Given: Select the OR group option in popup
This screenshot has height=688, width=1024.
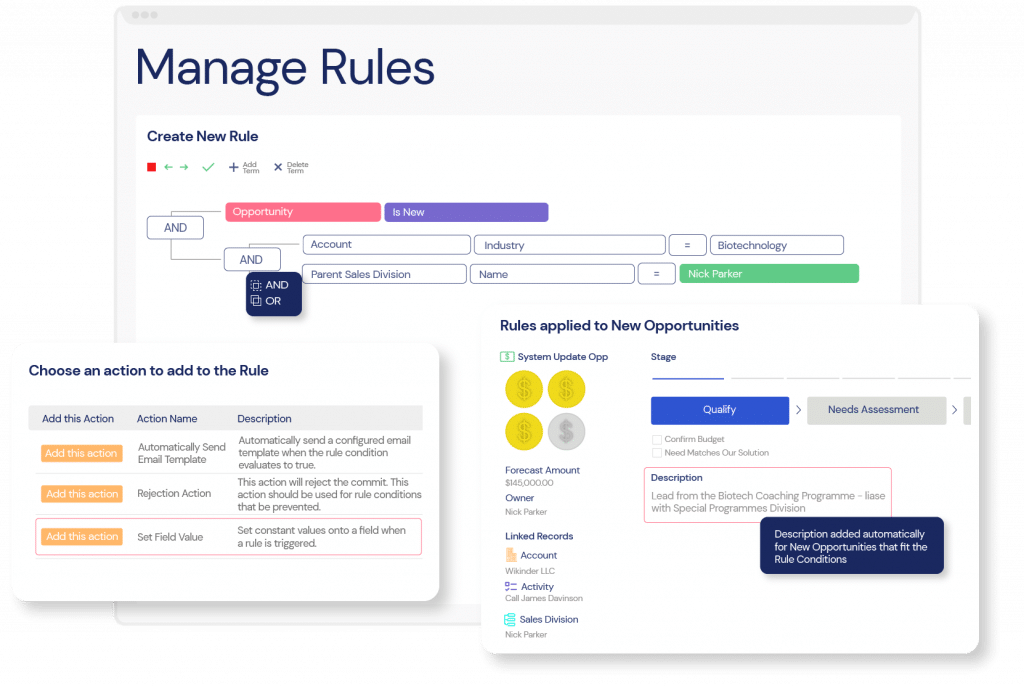Looking at the screenshot, I should tap(266, 301).
